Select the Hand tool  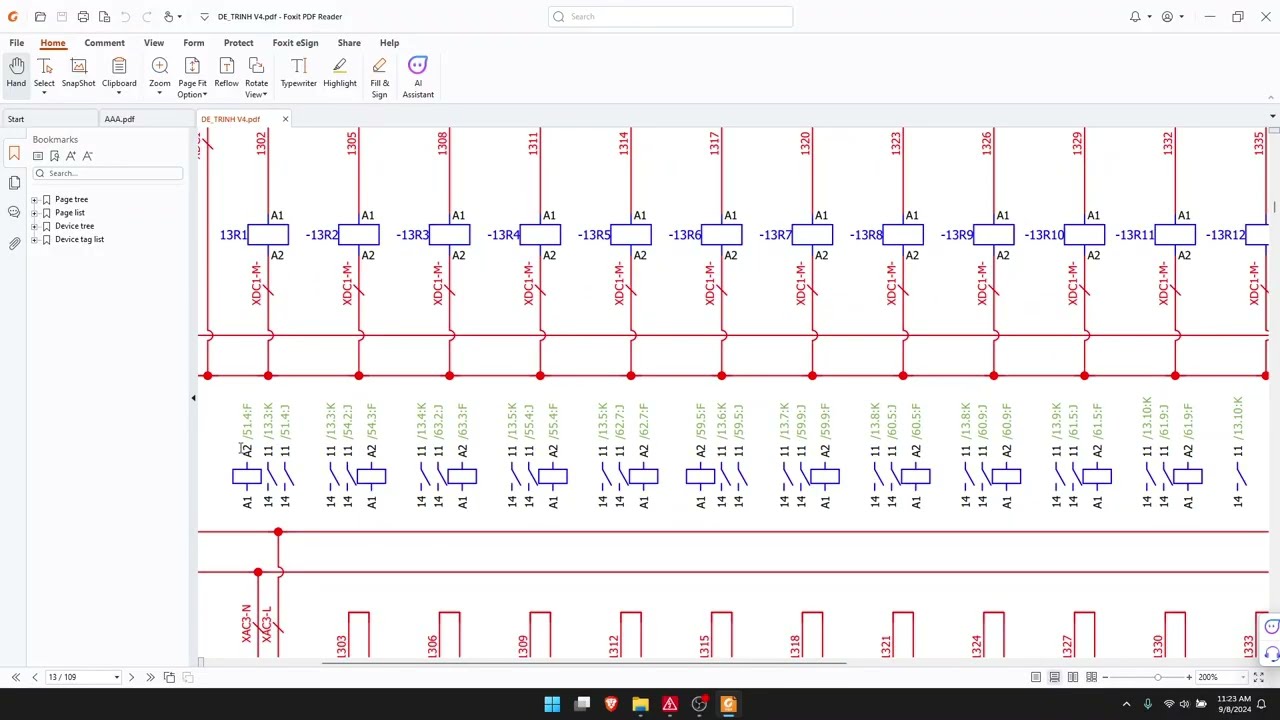click(x=16, y=73)
